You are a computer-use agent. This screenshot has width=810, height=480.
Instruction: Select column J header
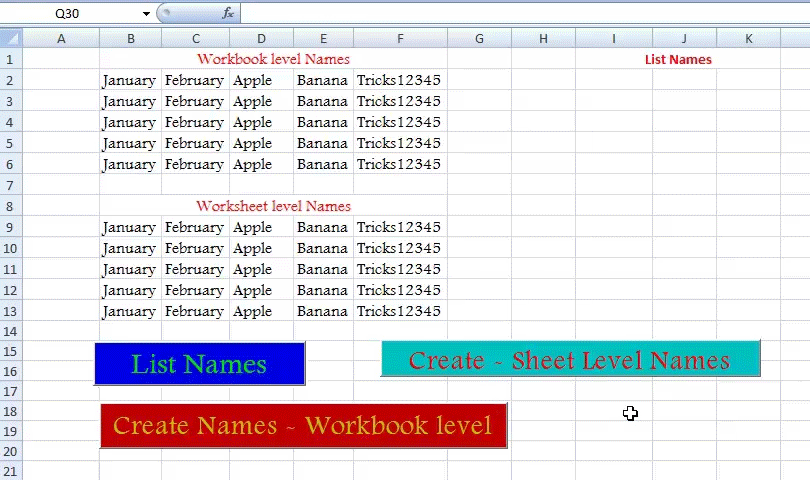pos(684,38)
